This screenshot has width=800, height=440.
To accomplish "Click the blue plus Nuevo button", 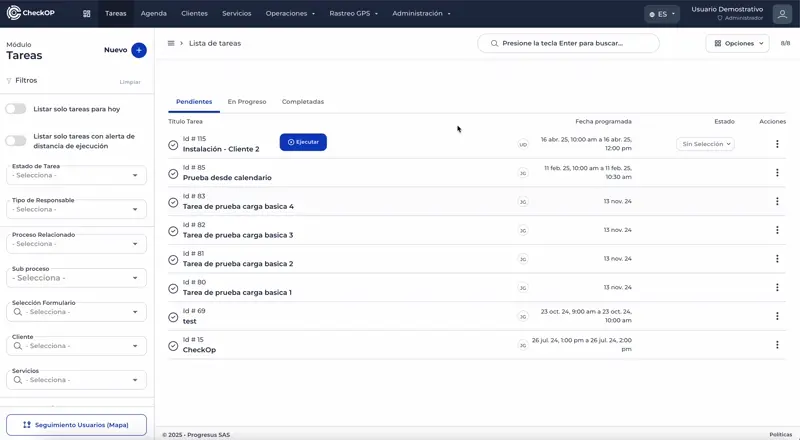I will [x=139, y=50].
